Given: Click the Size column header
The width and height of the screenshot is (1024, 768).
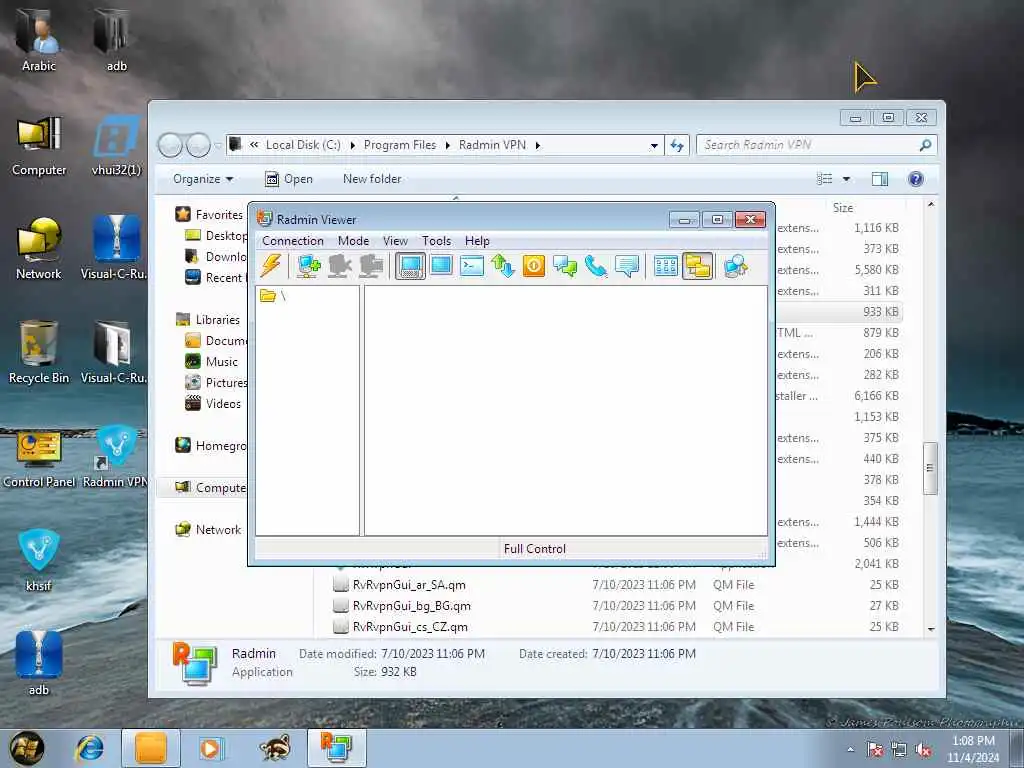Looking at the screenshot, I should (x=842, y=208).
